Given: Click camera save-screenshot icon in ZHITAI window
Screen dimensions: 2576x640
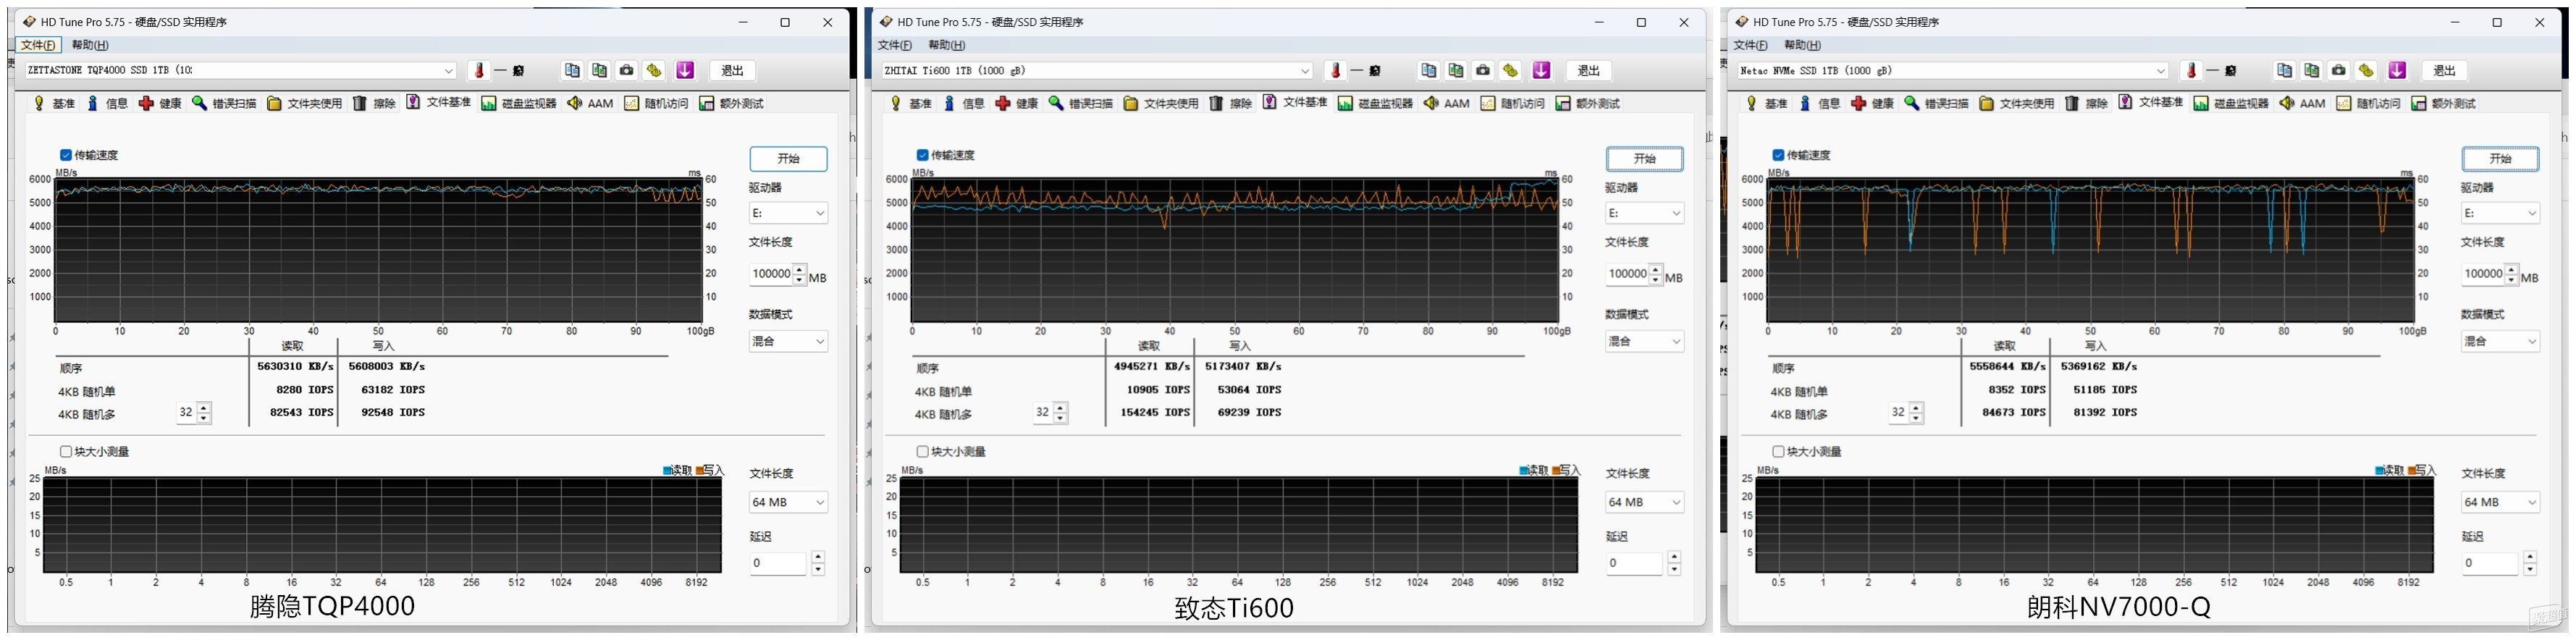Looking at the screenshot, I should tap(1483, 70).
